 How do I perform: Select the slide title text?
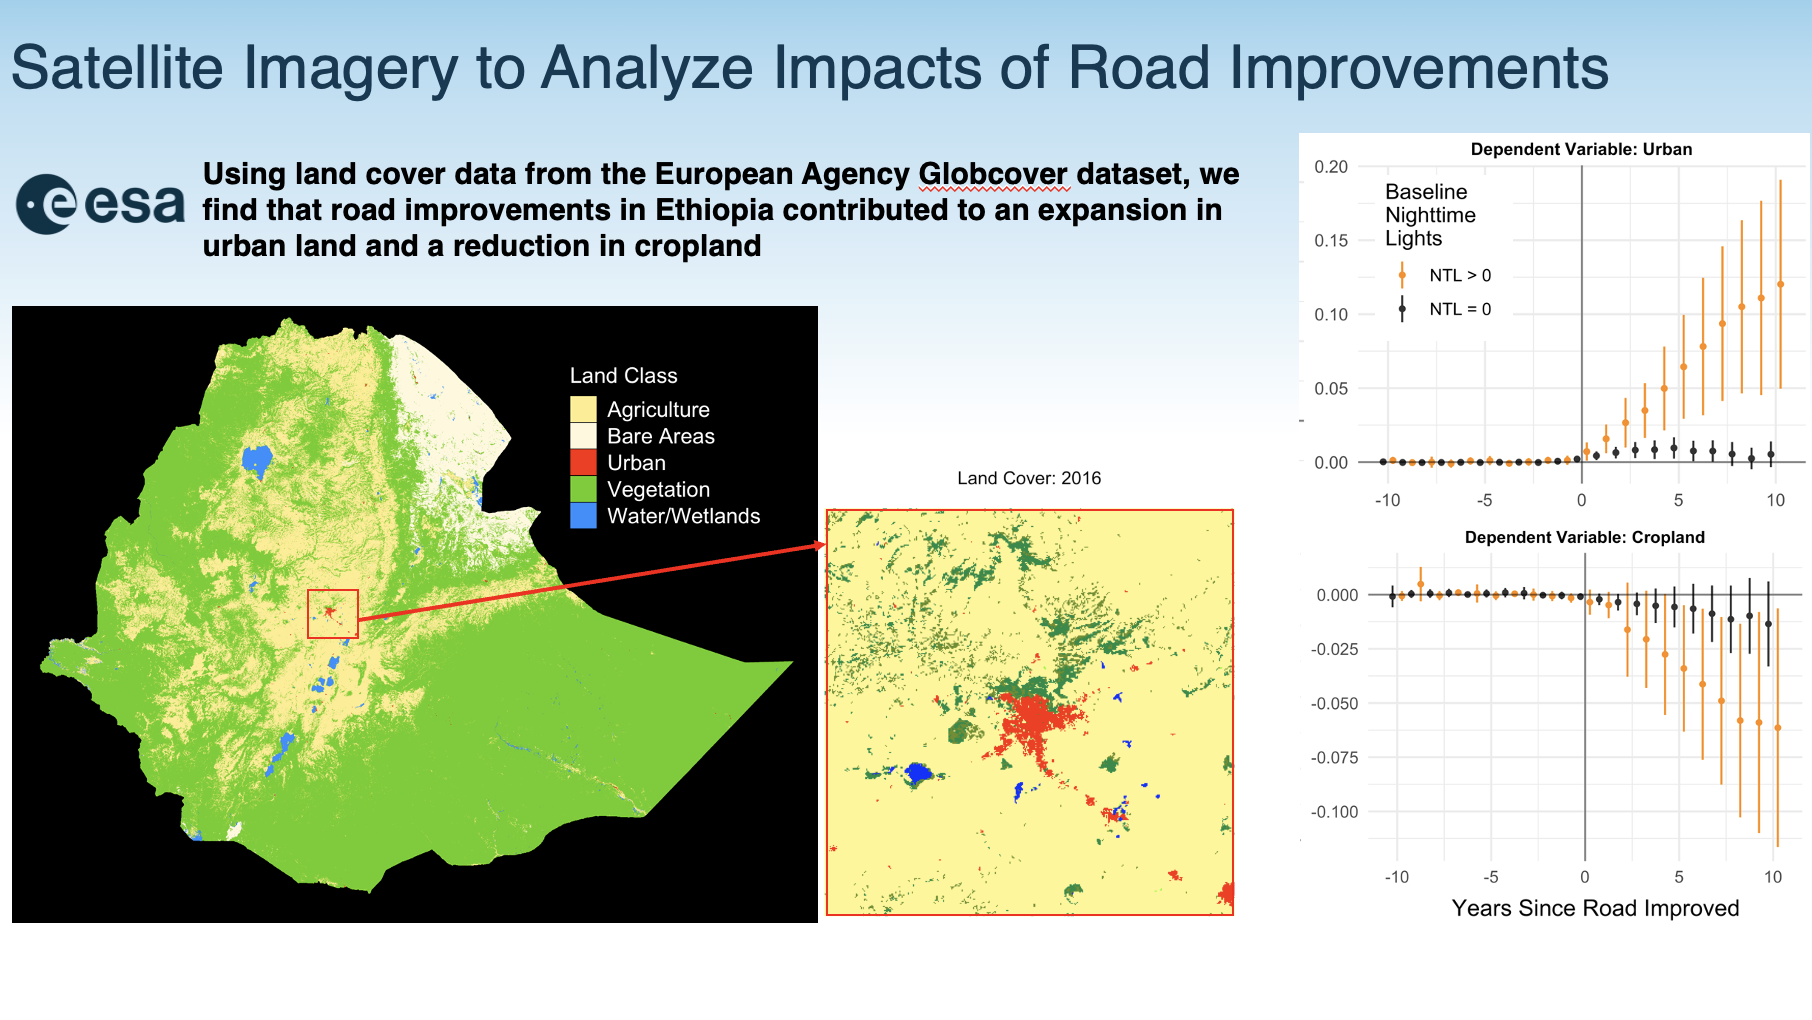click(x=809, y=68)
